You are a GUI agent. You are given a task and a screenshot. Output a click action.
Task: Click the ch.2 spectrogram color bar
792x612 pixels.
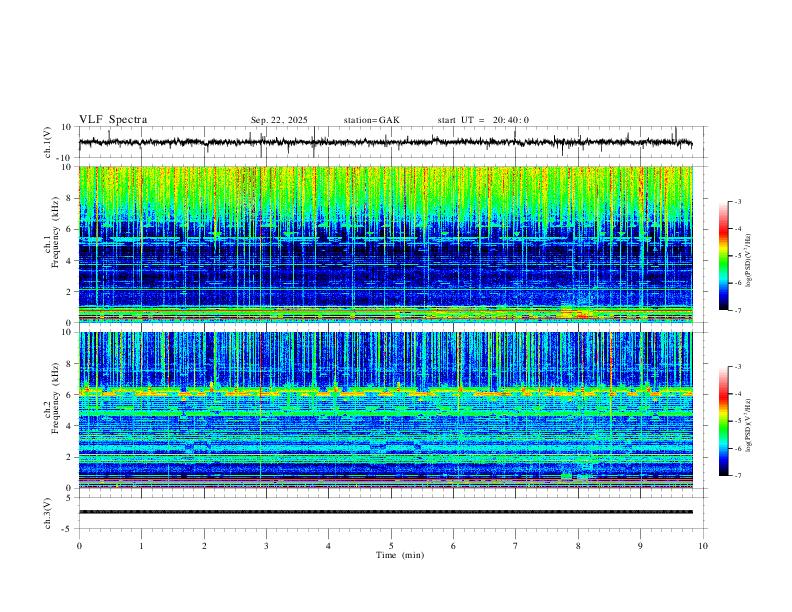(x=724, y=421)
